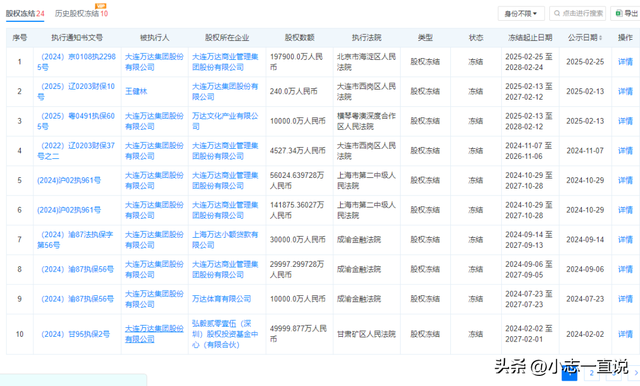The height and width of the screenshot is (386, 640).
Task: View 详情 for row 9
Action: [x=625, y=299]
